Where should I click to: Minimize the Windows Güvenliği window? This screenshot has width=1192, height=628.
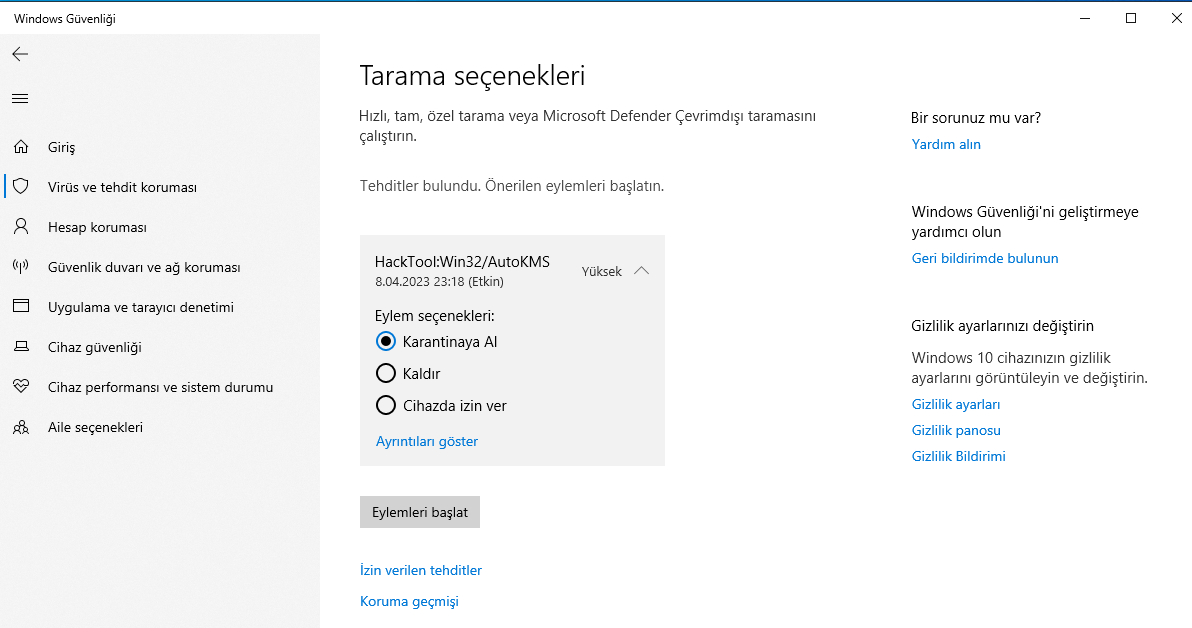coord(1085,18)
